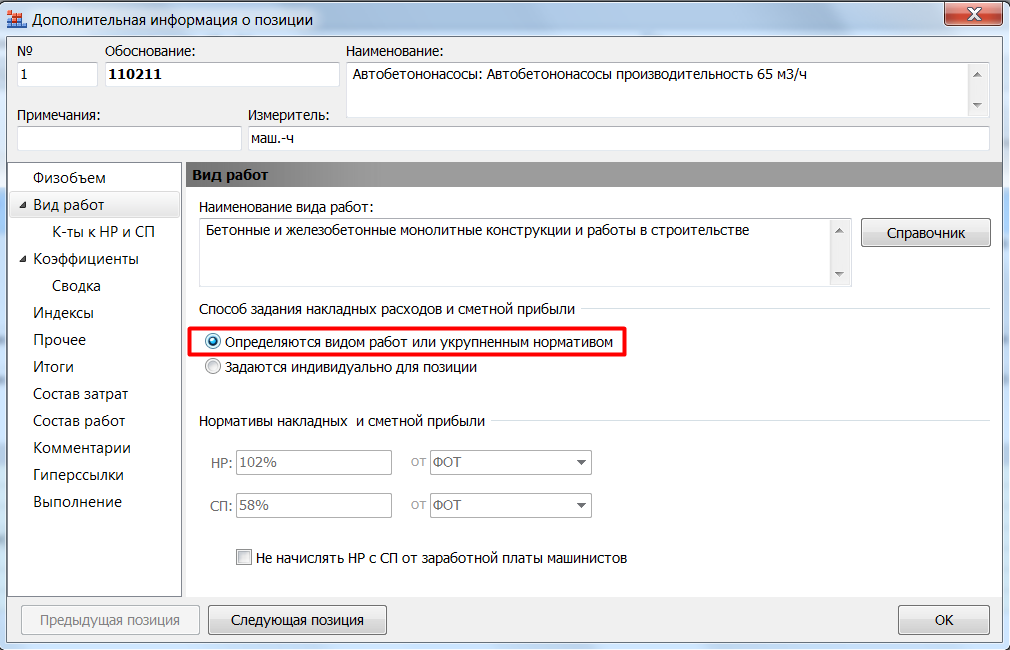1010x650 pixels.
Task: Go to the 'Индексы' section
Action: pos(63,313)
